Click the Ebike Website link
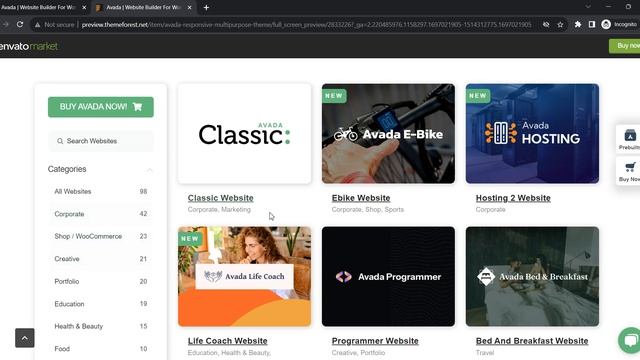This screenshot has height=360, width=640. coord(361,198)
